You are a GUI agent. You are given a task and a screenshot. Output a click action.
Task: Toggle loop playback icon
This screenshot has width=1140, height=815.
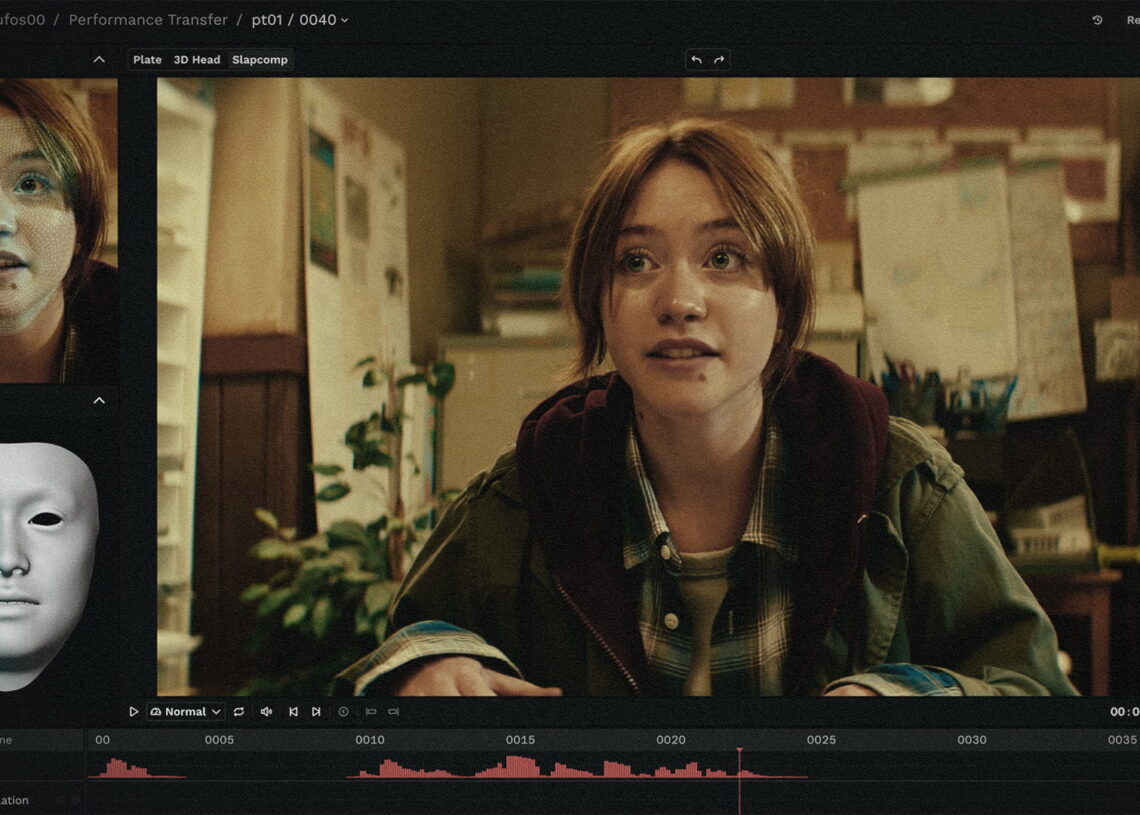pyautogui.click(x=239, y=712)
